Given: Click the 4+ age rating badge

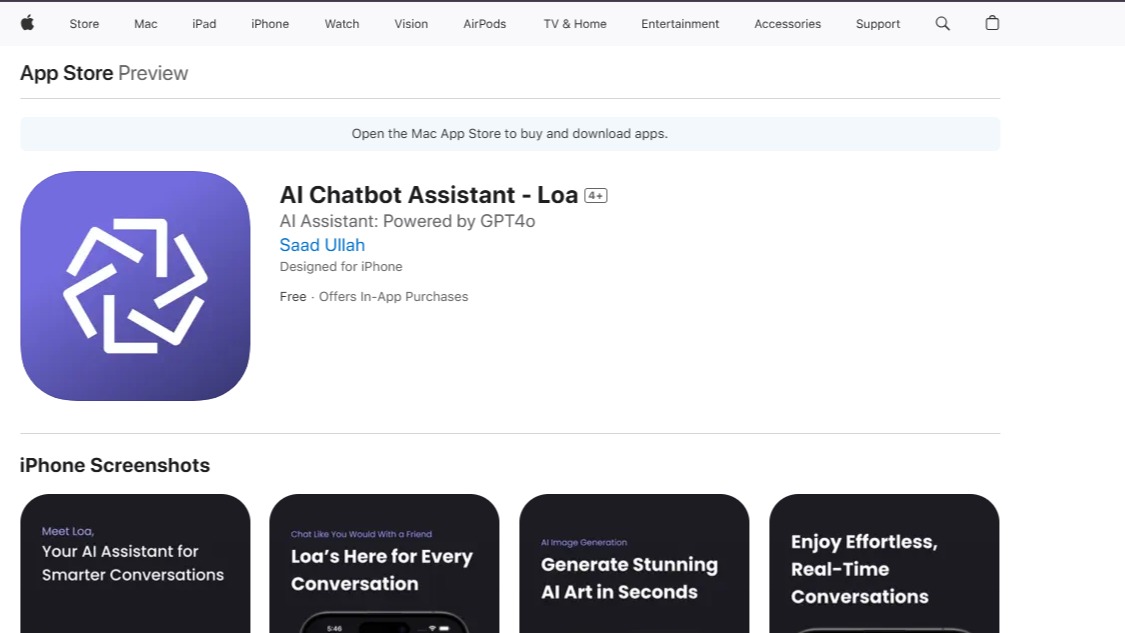Looking at the screenshot, I should point(596,196).
